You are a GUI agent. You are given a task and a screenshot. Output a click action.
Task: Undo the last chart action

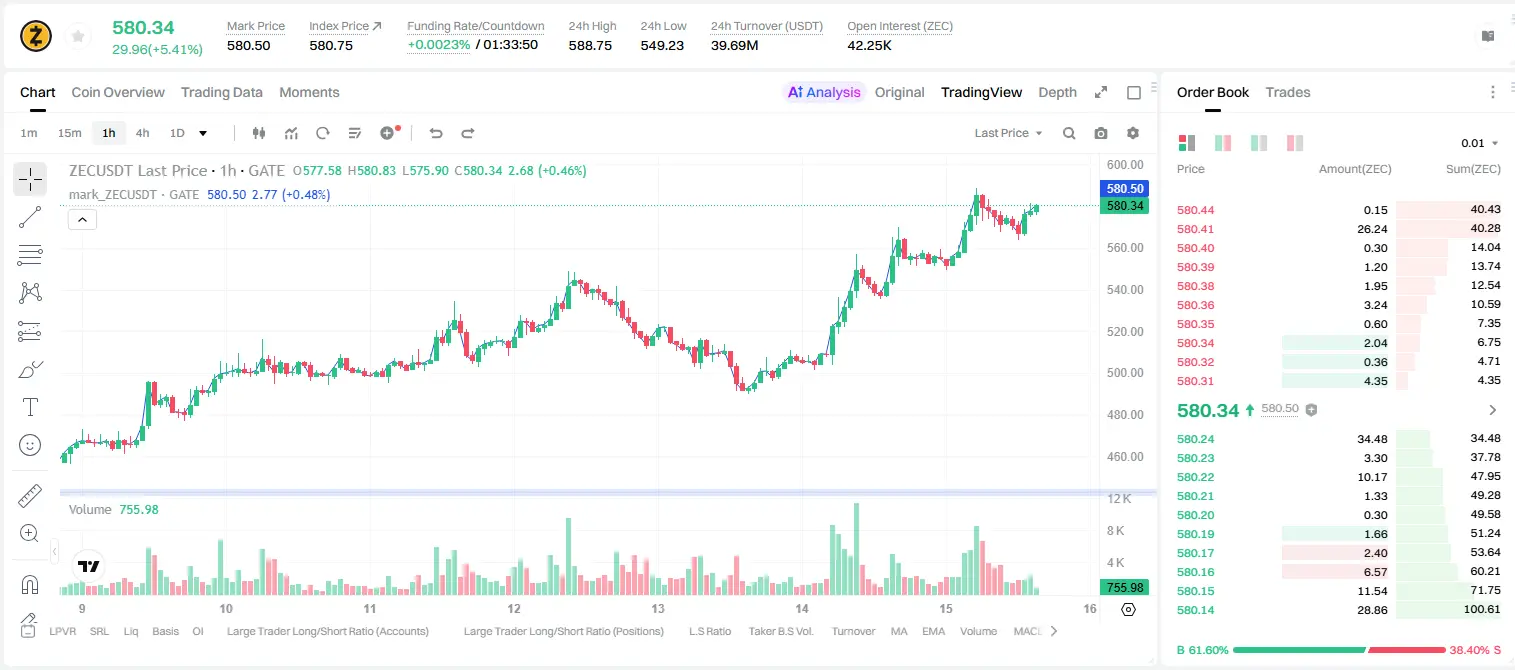(435, 133)
